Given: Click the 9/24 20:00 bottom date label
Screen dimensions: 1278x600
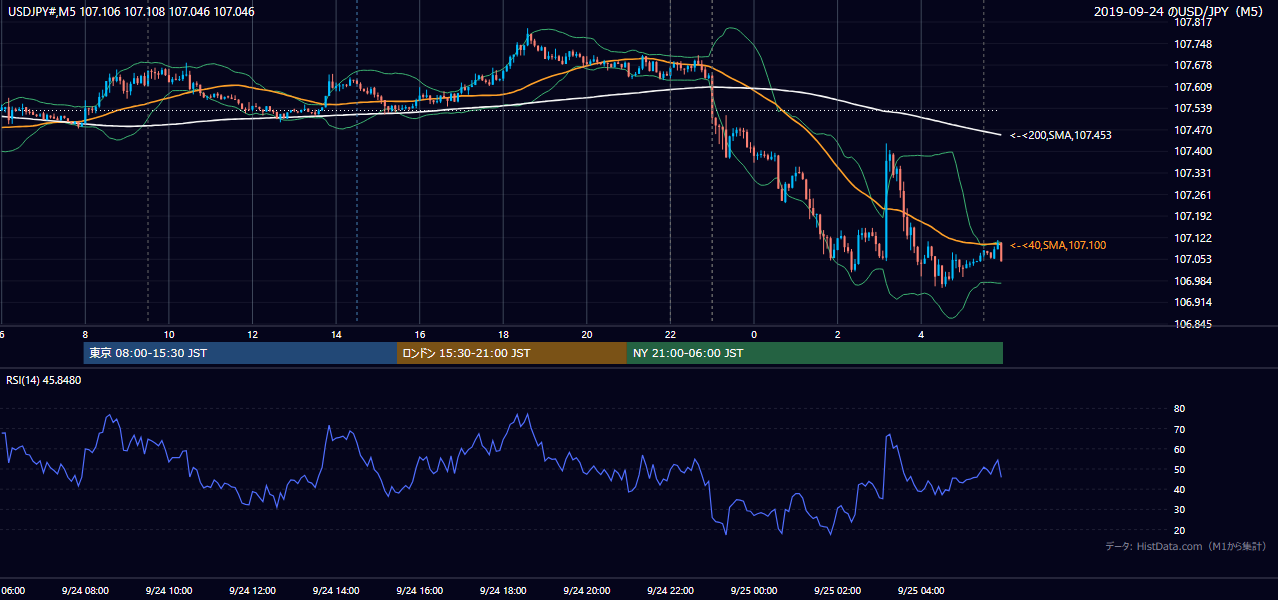Looking at the screenshot, I should click(586, 591).
